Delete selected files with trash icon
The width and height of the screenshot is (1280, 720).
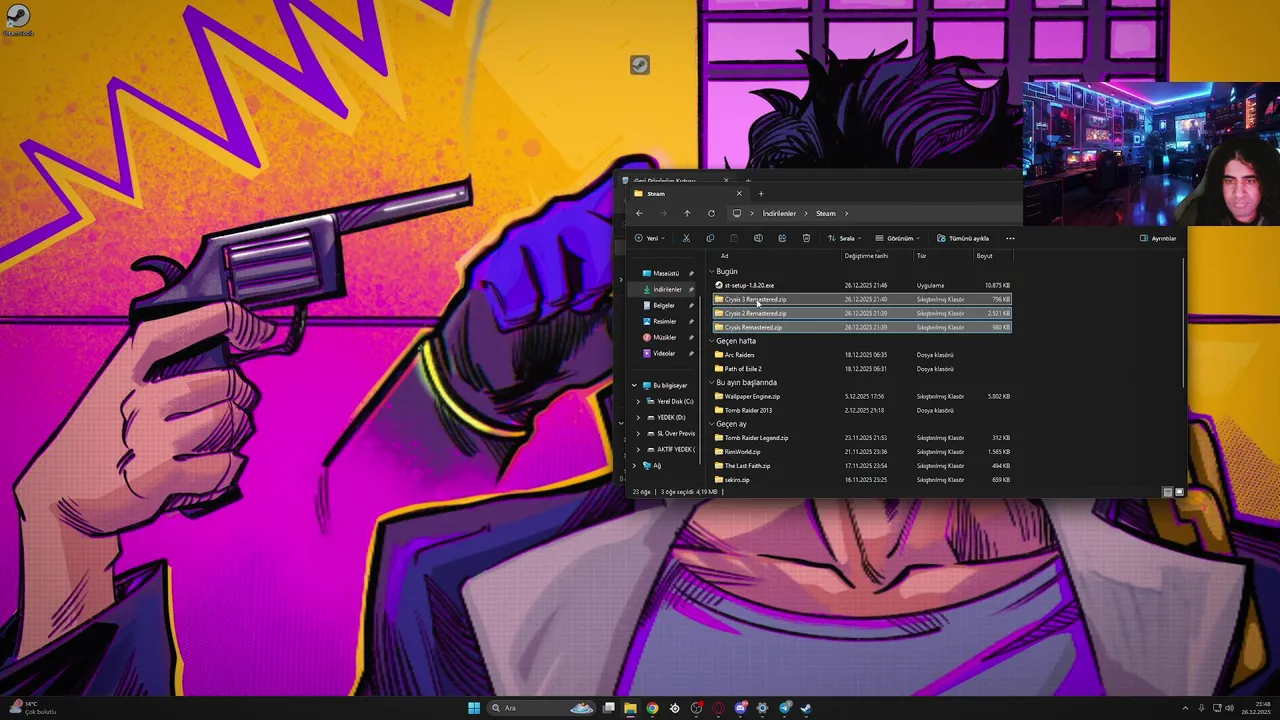806,238
